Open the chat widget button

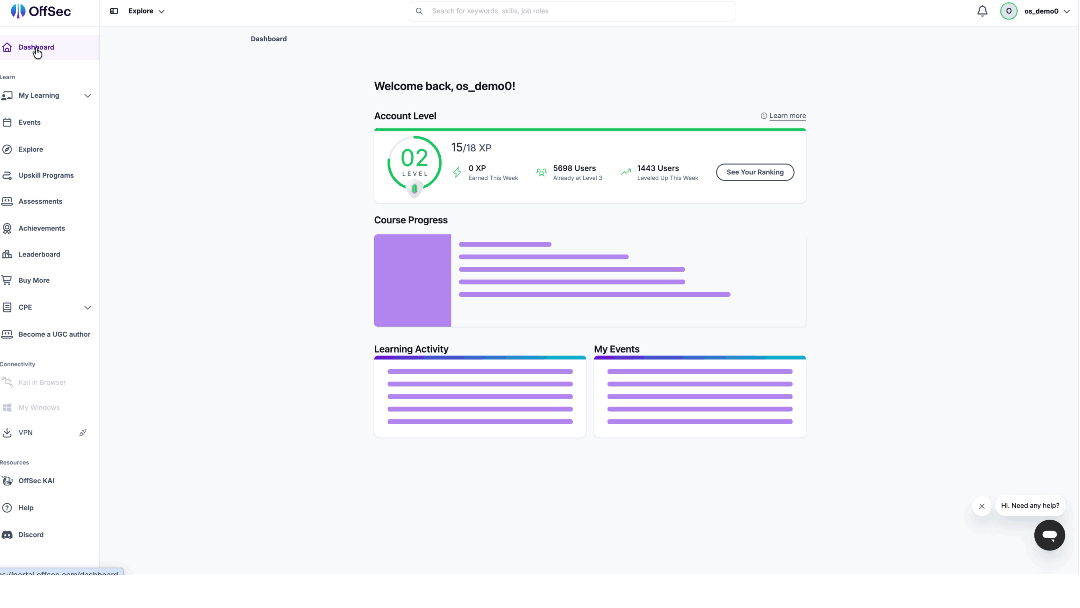tap(1049, 535)
